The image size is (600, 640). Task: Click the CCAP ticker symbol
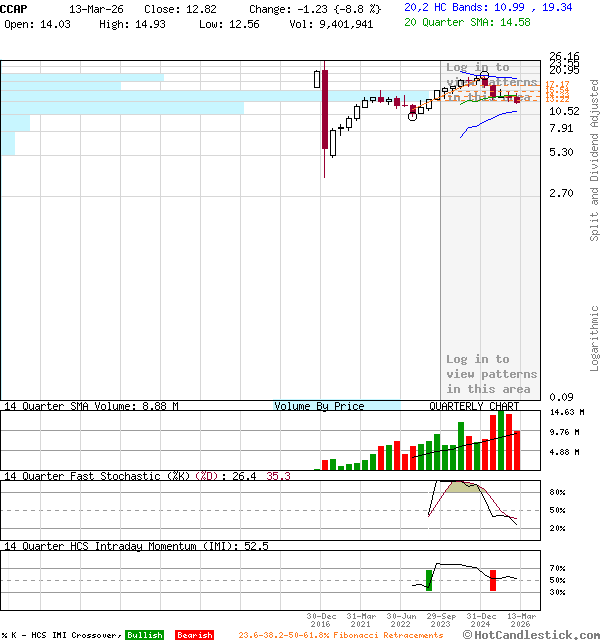[x=15, y=8]
